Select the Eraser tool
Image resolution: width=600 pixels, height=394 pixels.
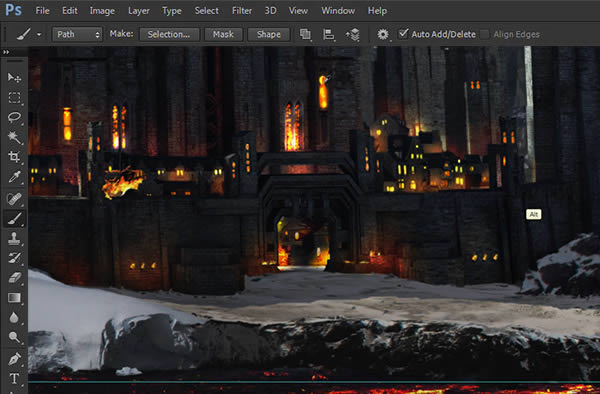14,278
